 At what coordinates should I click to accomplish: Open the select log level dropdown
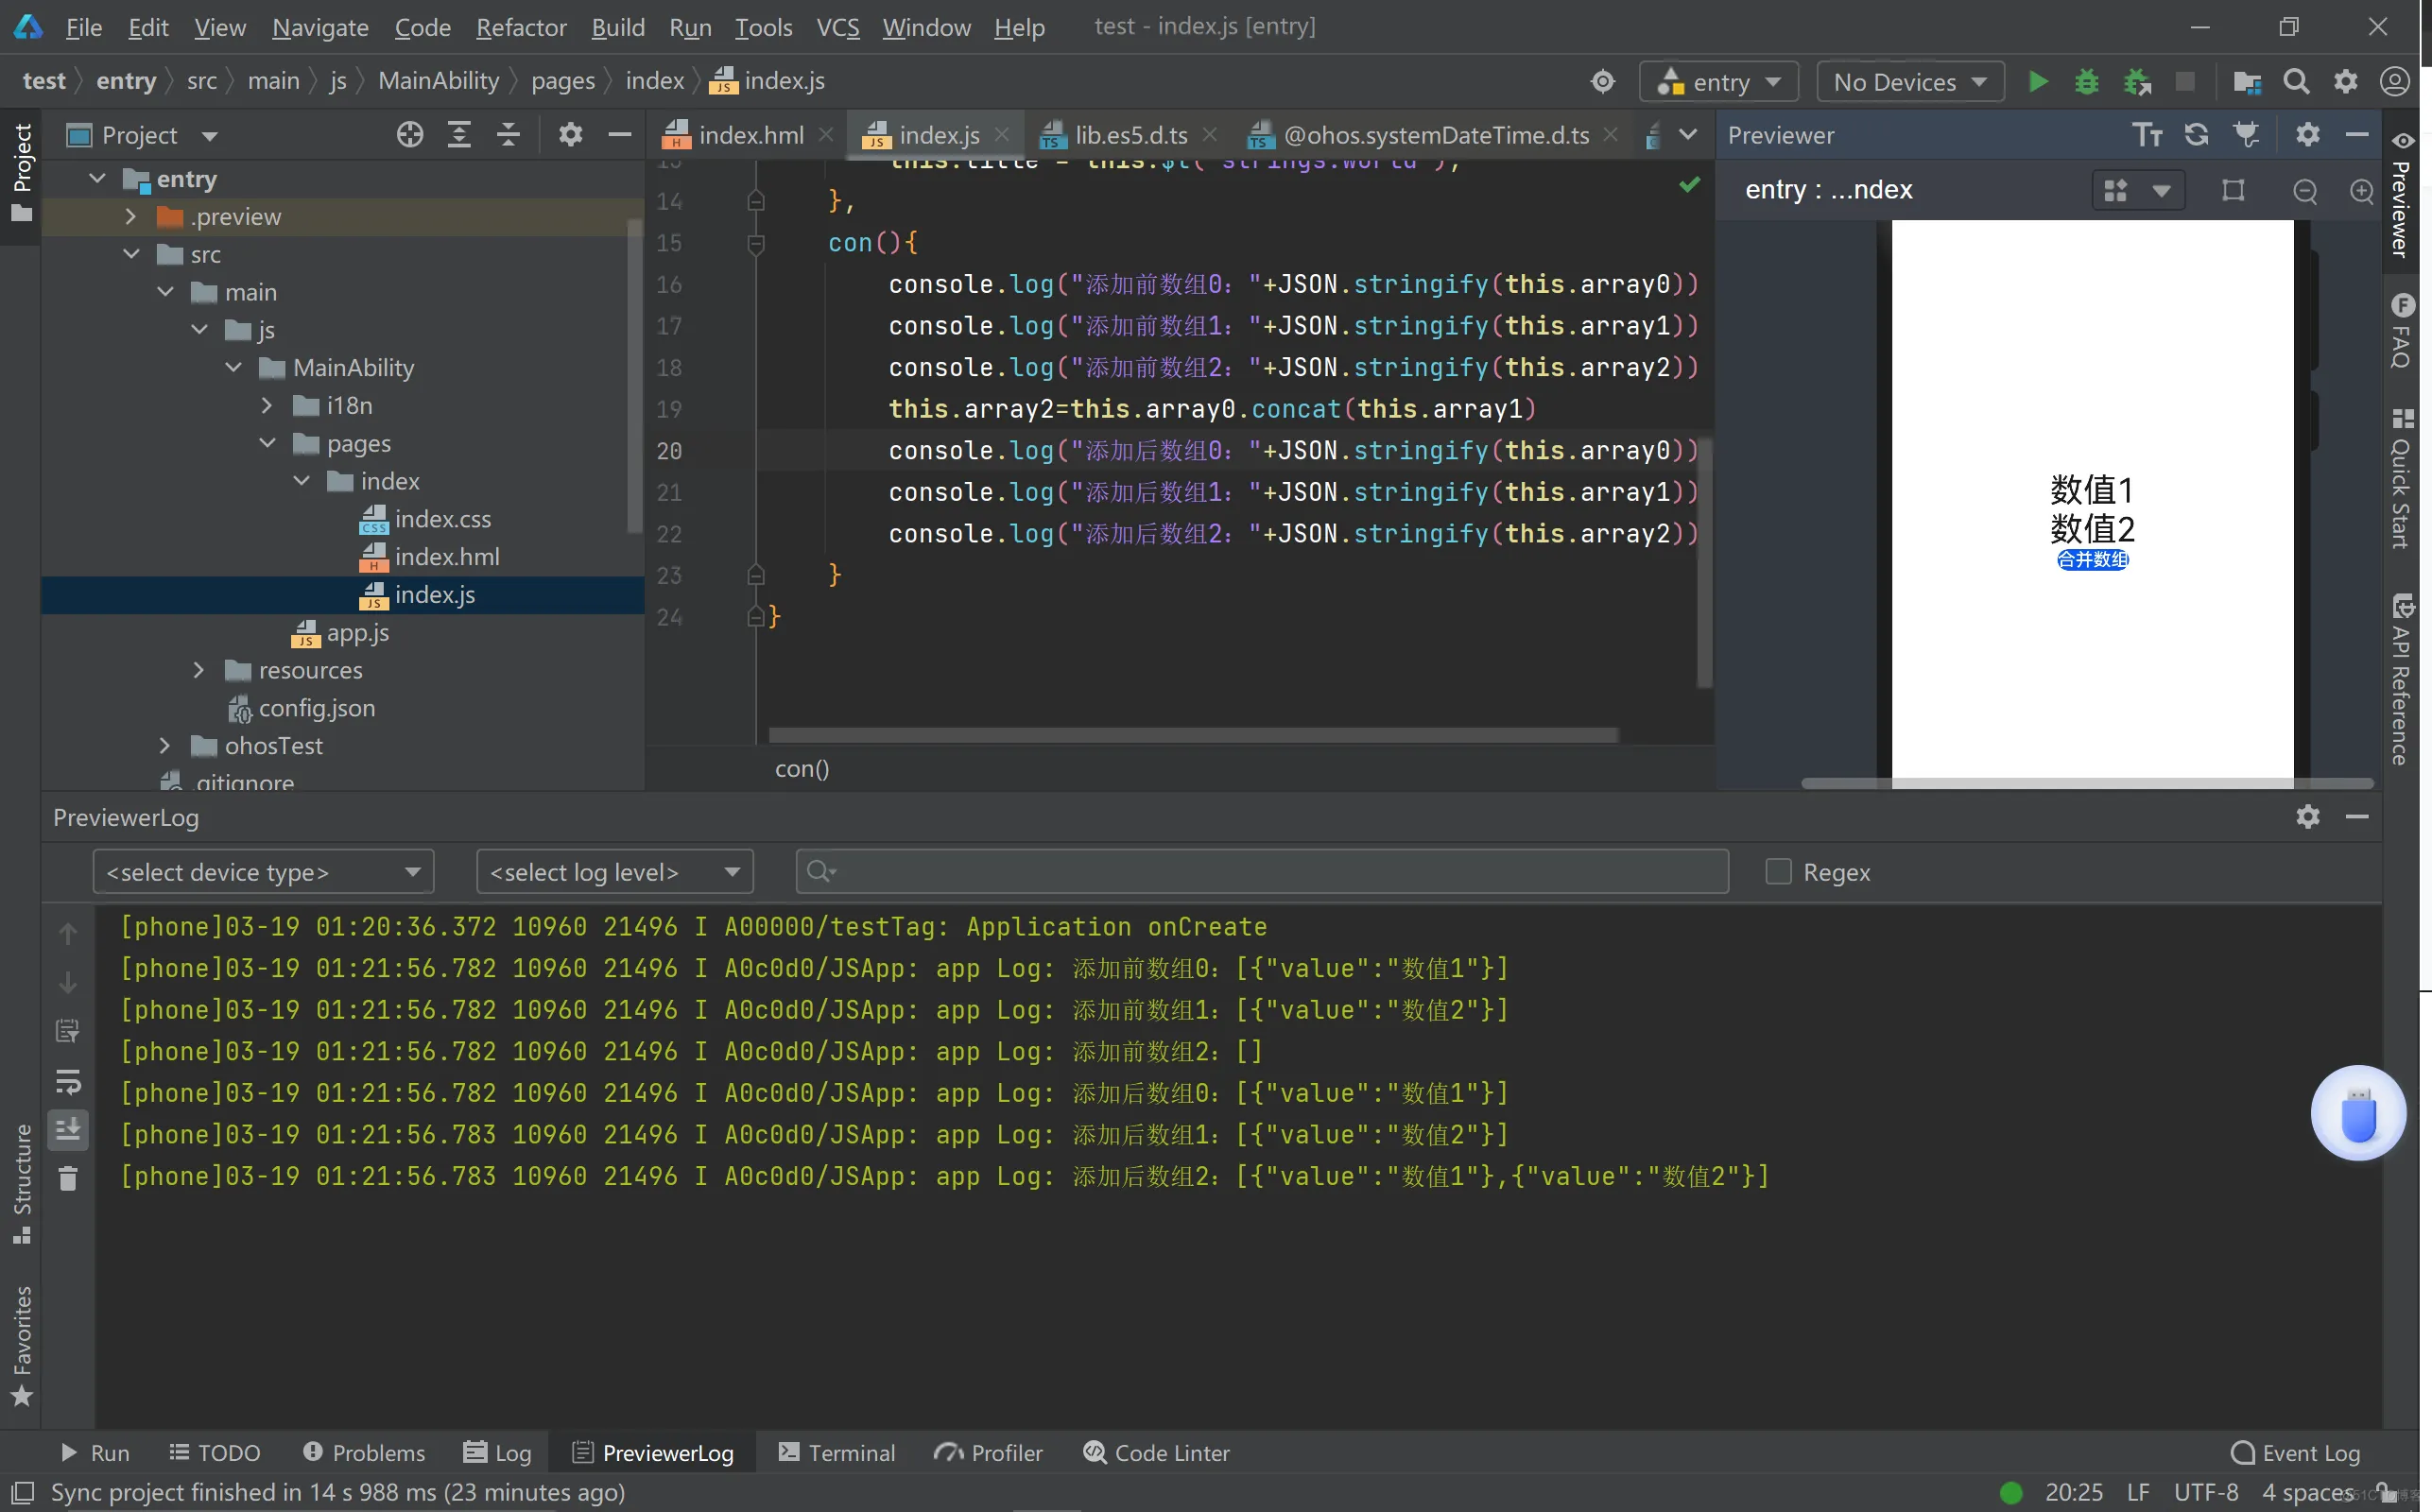(x=614, y=872)
